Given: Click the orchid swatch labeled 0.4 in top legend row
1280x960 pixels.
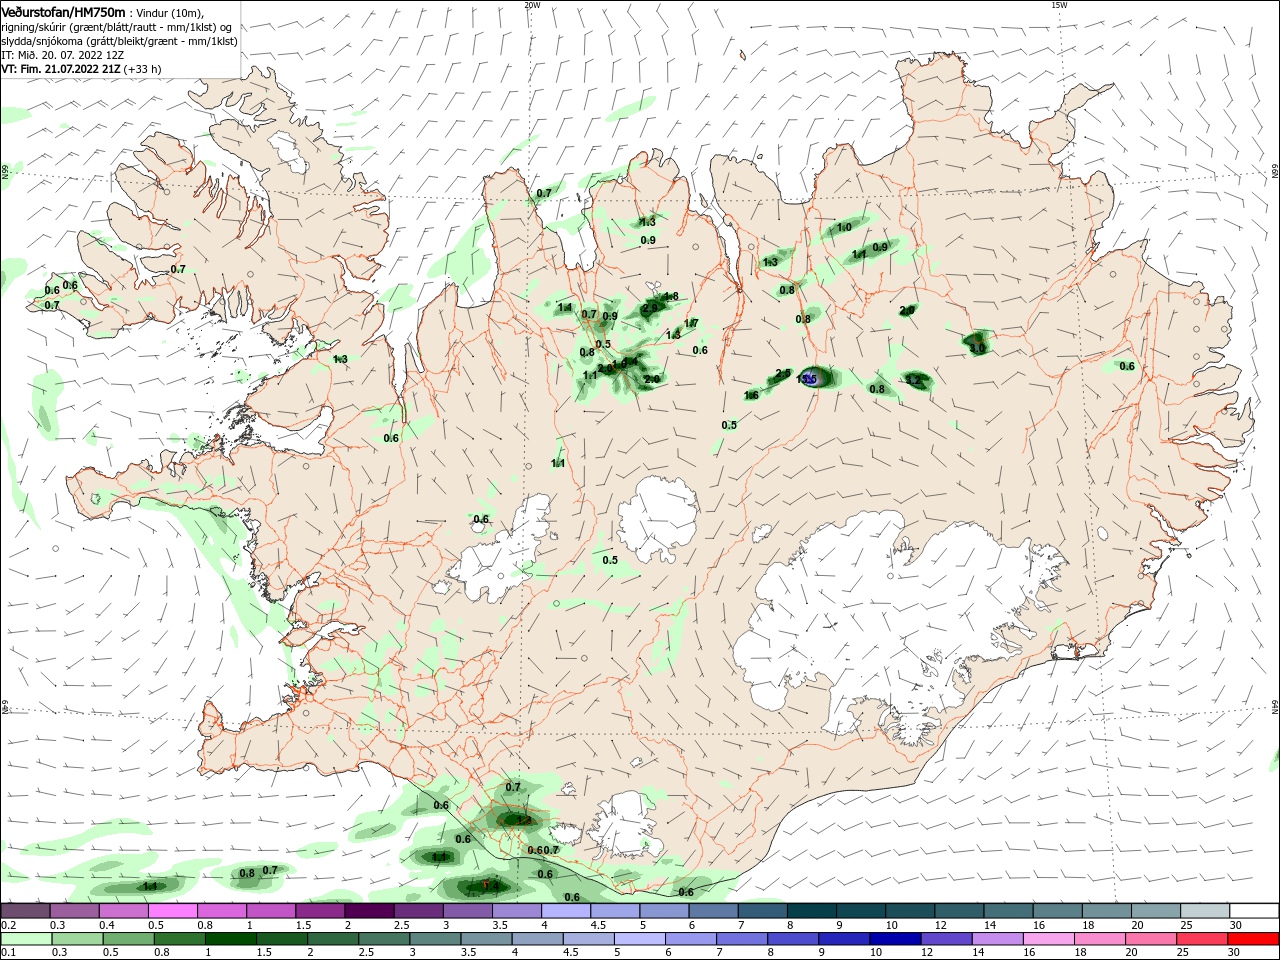Looking at the screenshot, I should pos(123,911).
